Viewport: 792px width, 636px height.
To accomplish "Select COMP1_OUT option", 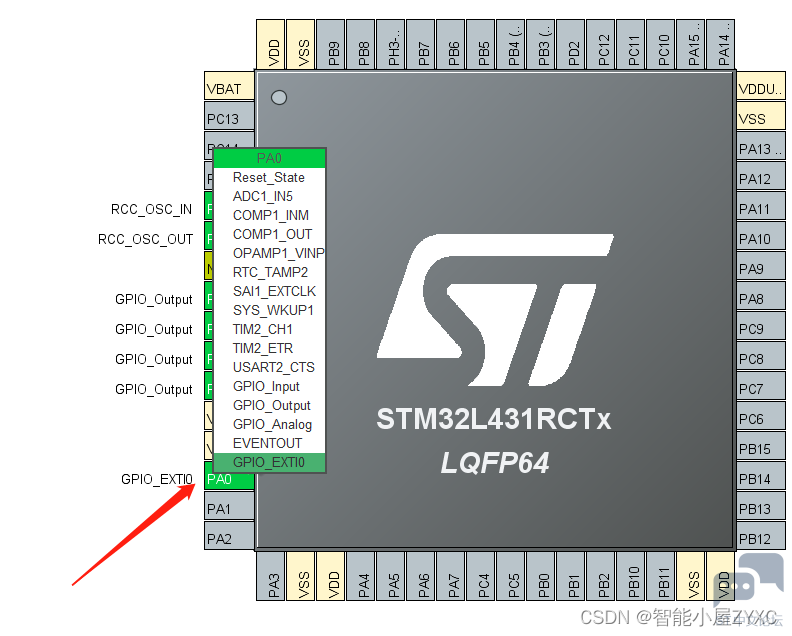I will tap(269, 234).
